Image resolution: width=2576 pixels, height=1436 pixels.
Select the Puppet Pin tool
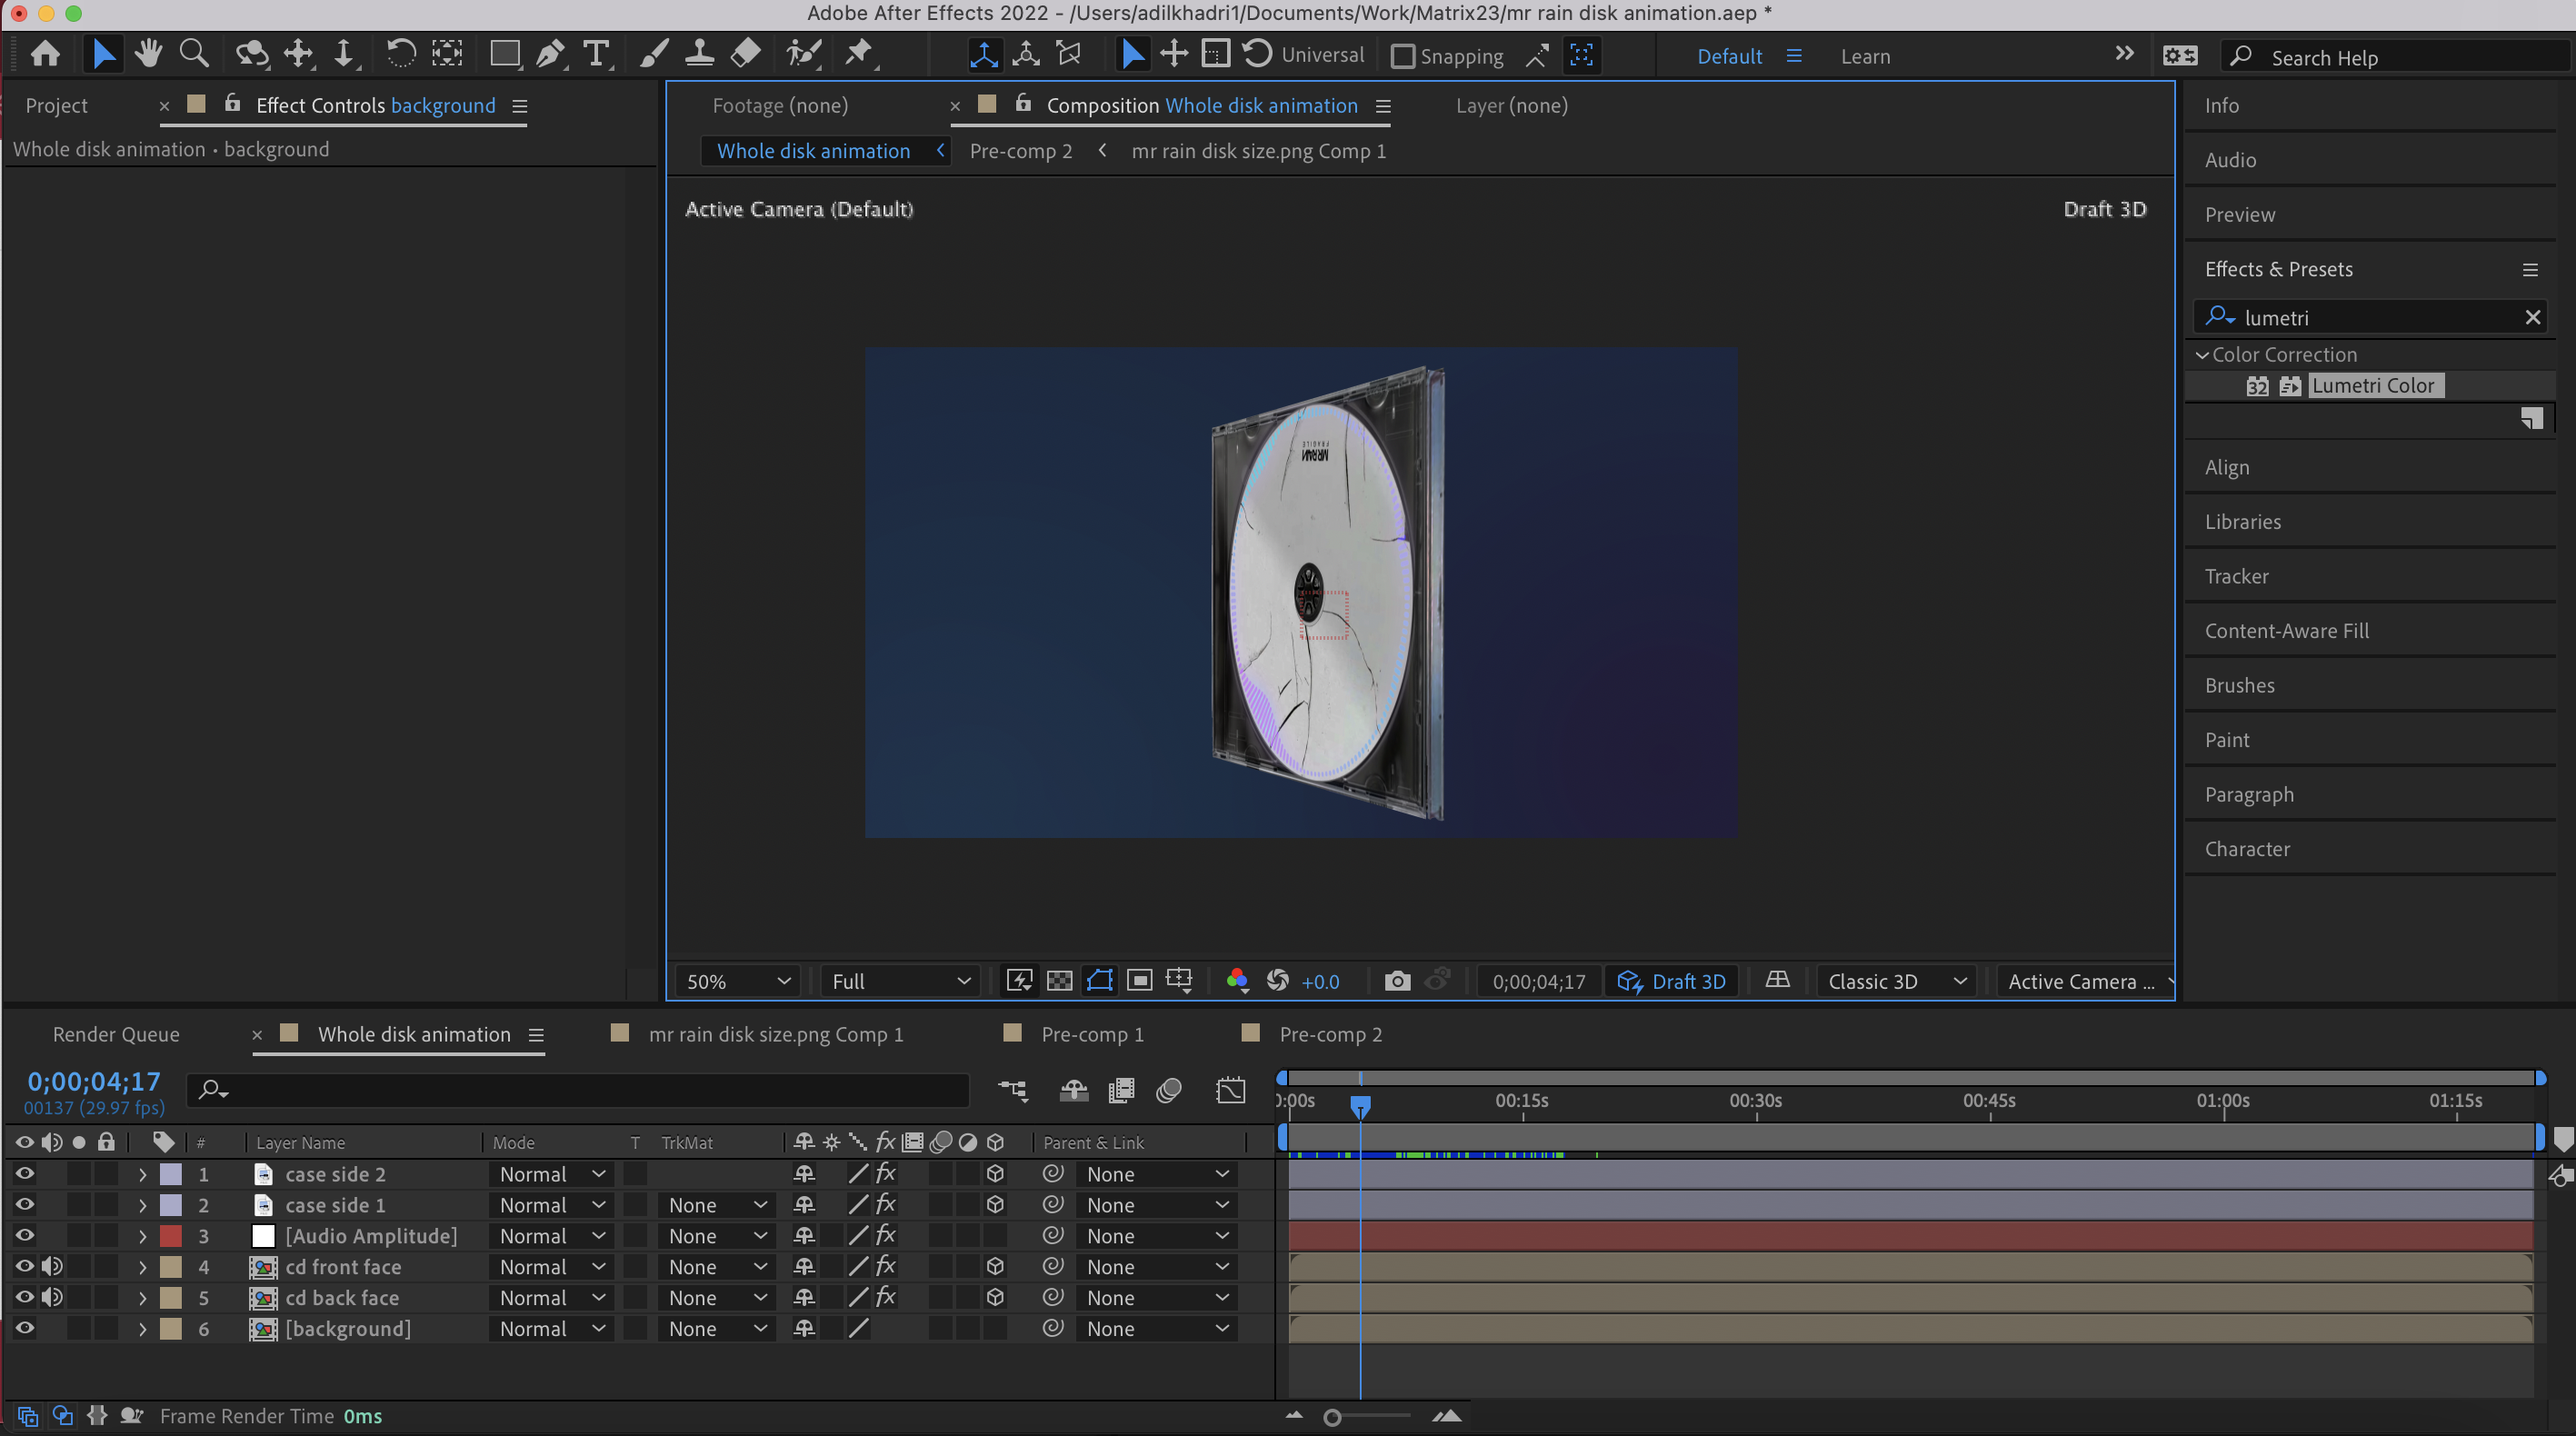pos(858,54)
